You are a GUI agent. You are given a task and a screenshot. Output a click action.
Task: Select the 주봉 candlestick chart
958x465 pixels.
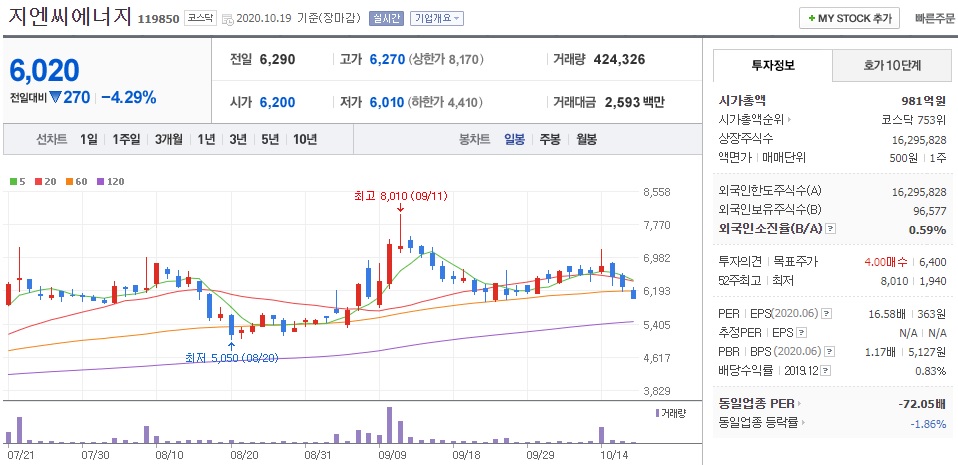549,139
